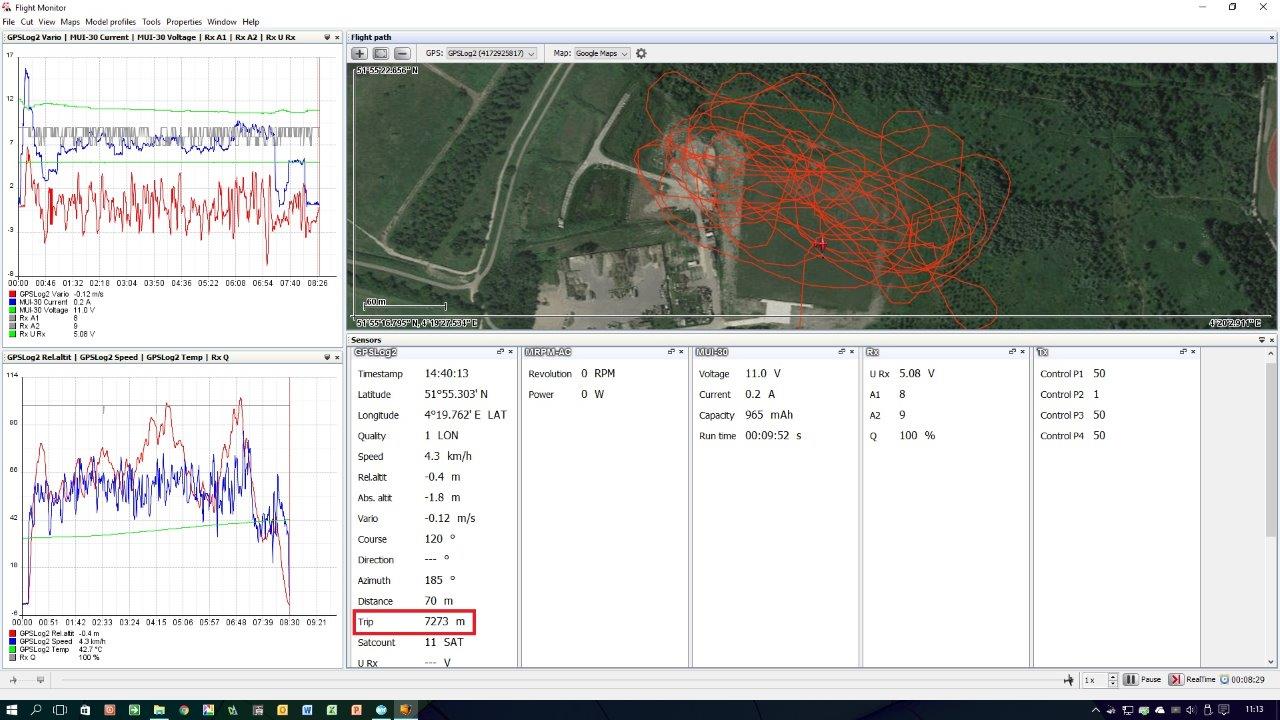
Task: Fit flight path to map view
Action: pyautogui.click(x=381, y=53)
